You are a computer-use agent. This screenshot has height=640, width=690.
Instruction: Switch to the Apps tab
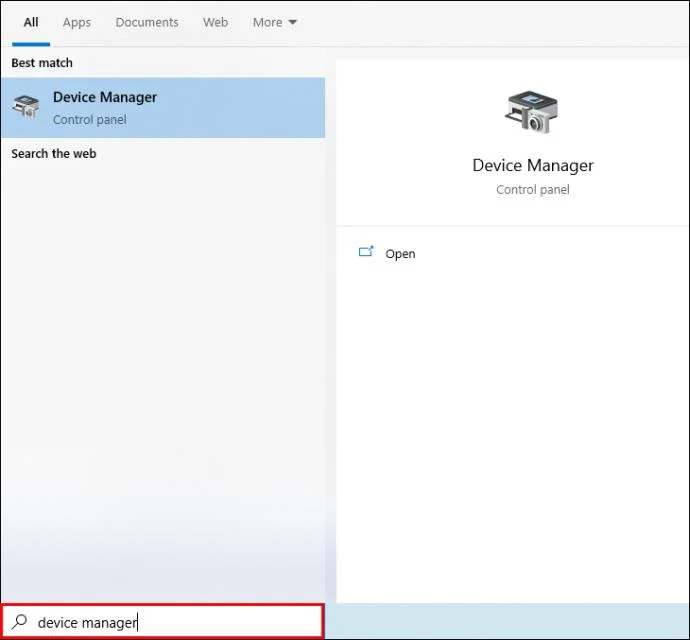pos(77,22)
